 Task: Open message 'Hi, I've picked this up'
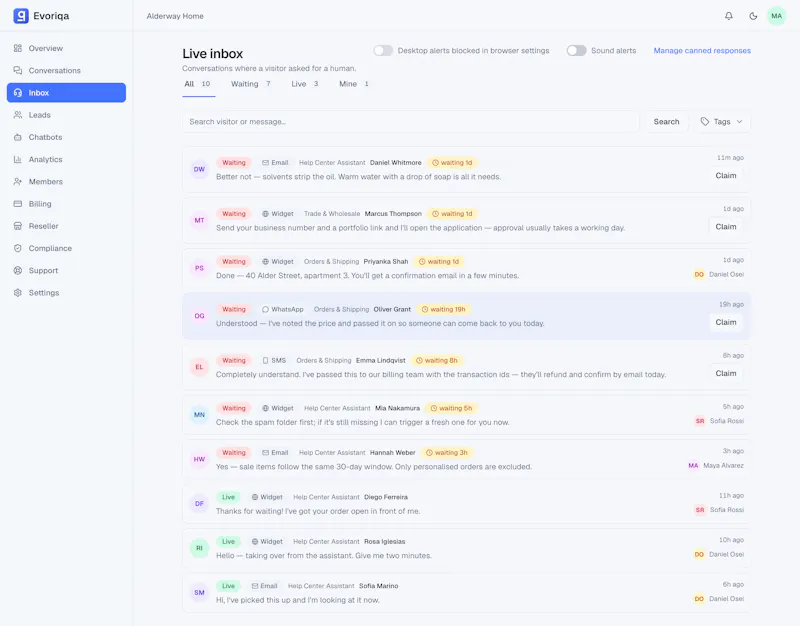tap(297, 600)
